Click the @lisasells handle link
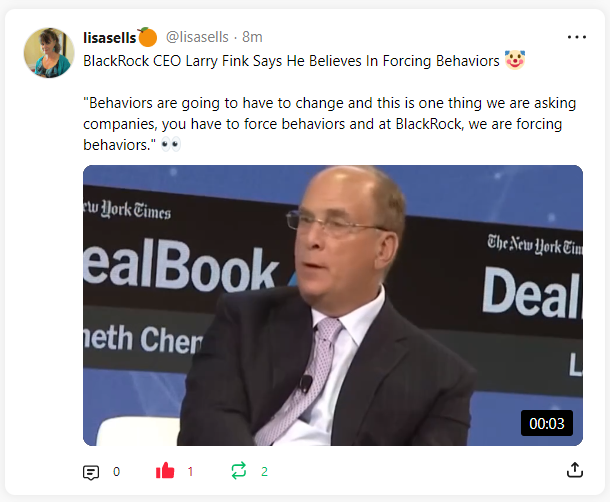This screenshot has width=610, height=502. coord(197,37)
